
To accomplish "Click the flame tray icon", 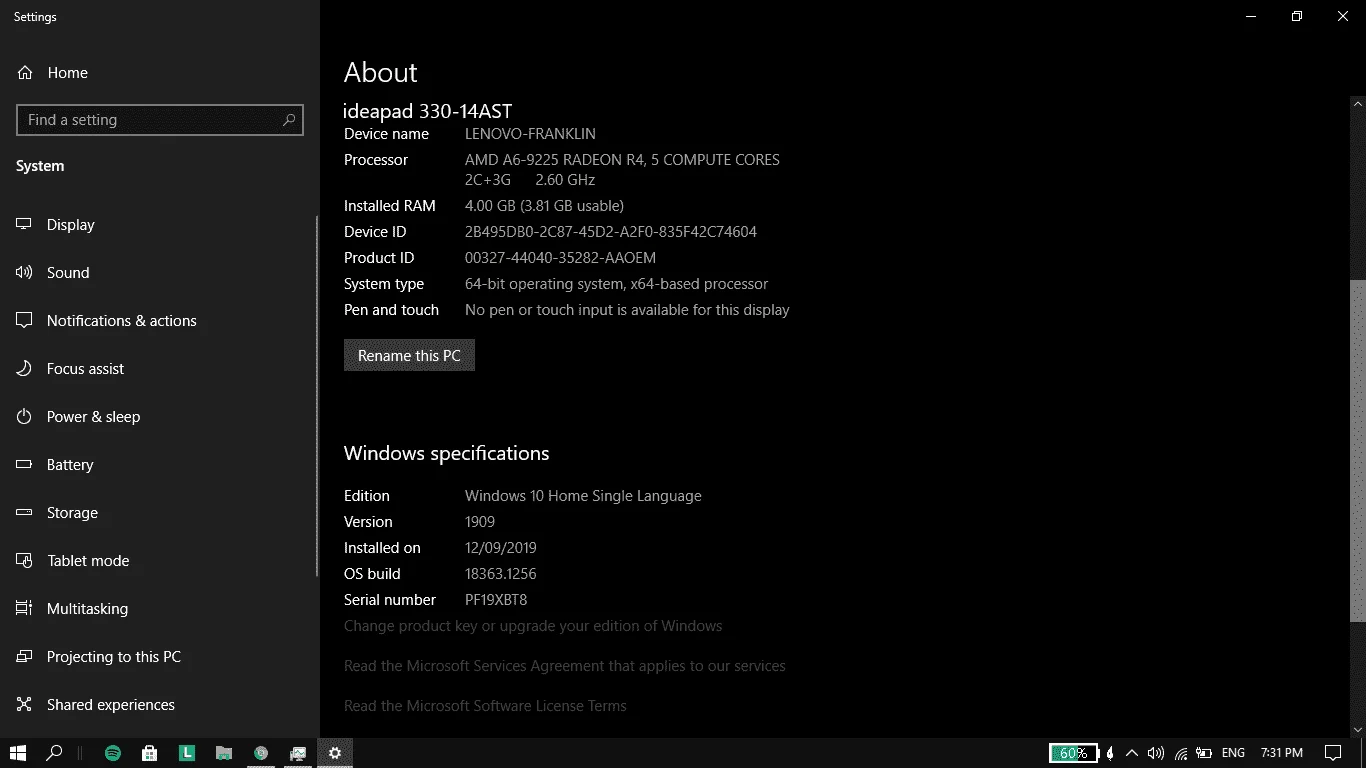I will (1110, 753).
